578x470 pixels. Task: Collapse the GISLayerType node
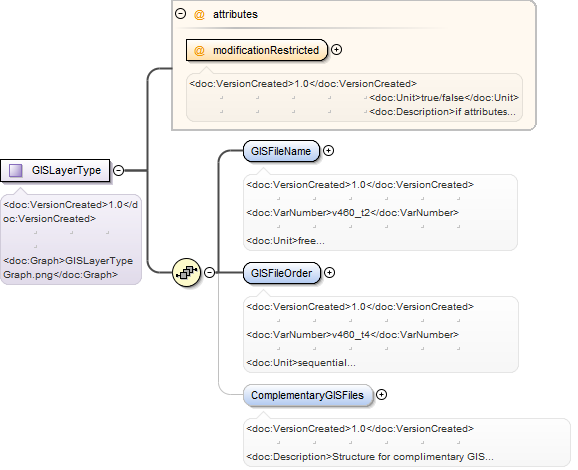118,170
